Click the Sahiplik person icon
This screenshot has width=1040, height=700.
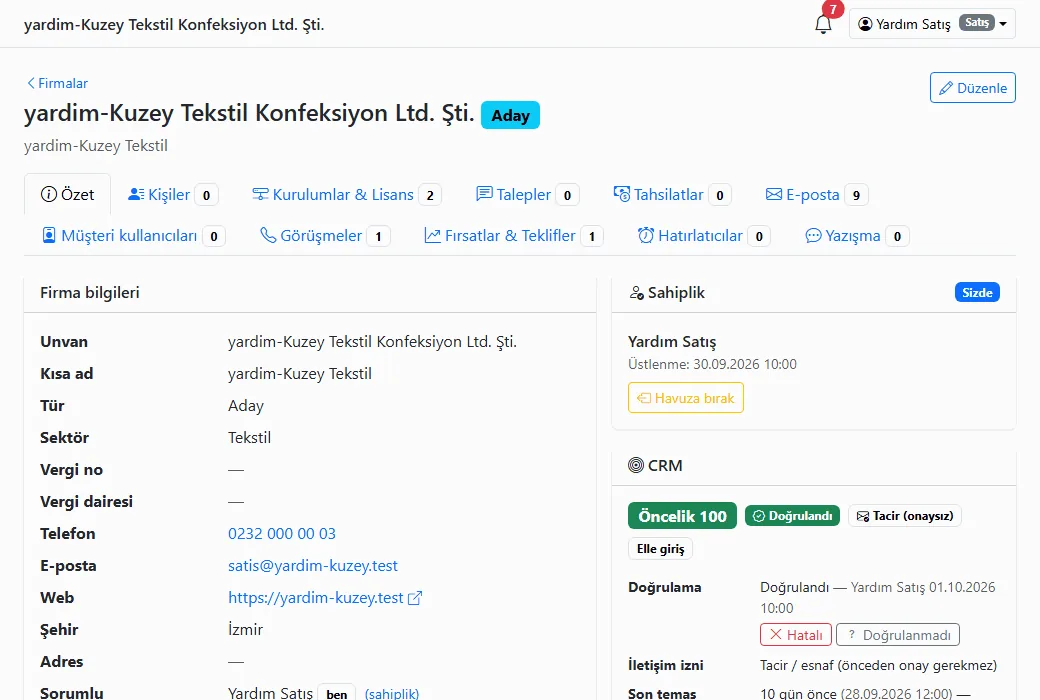coord(637,293)
